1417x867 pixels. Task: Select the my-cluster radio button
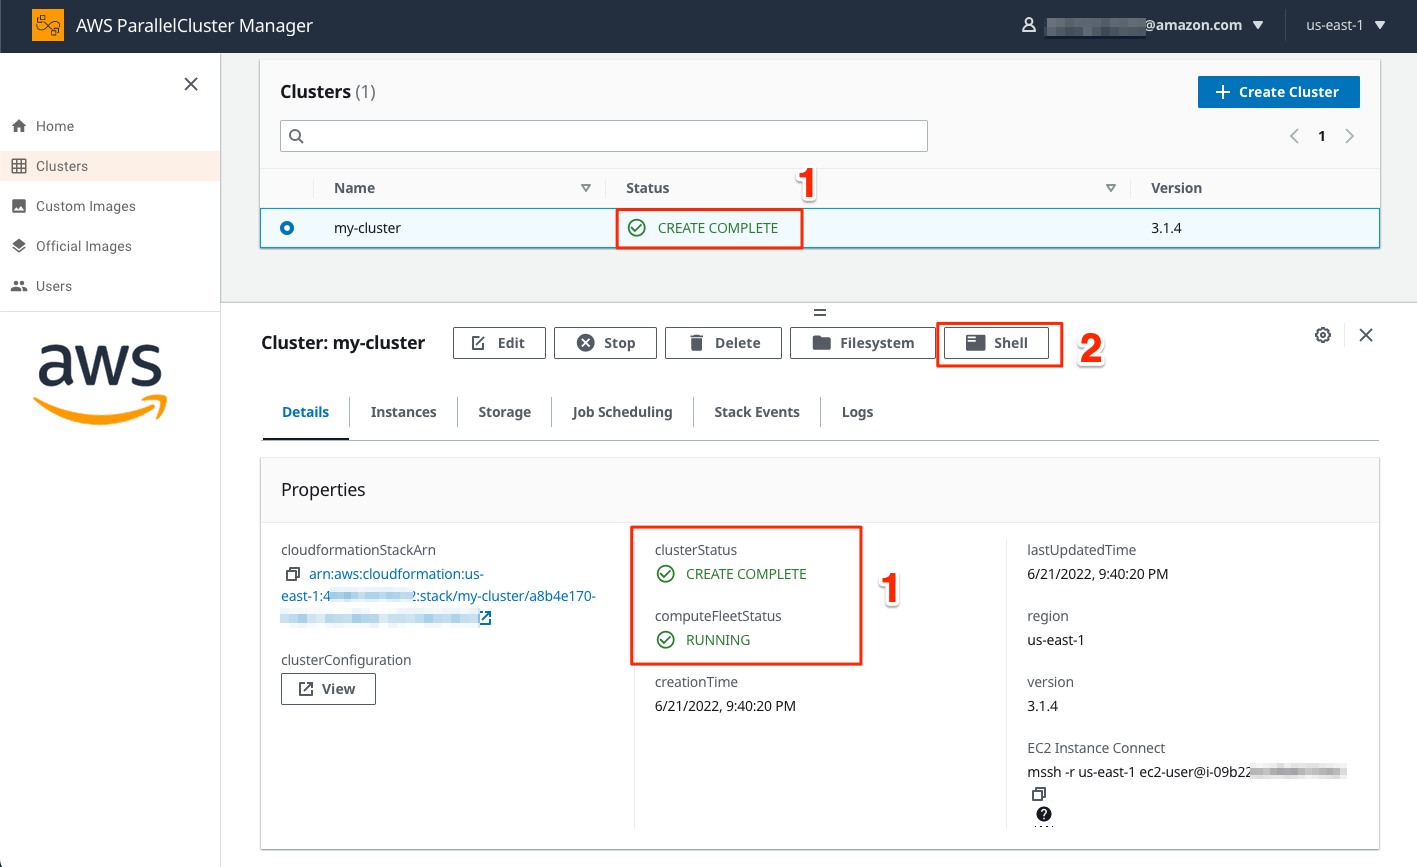coord(287,228)
